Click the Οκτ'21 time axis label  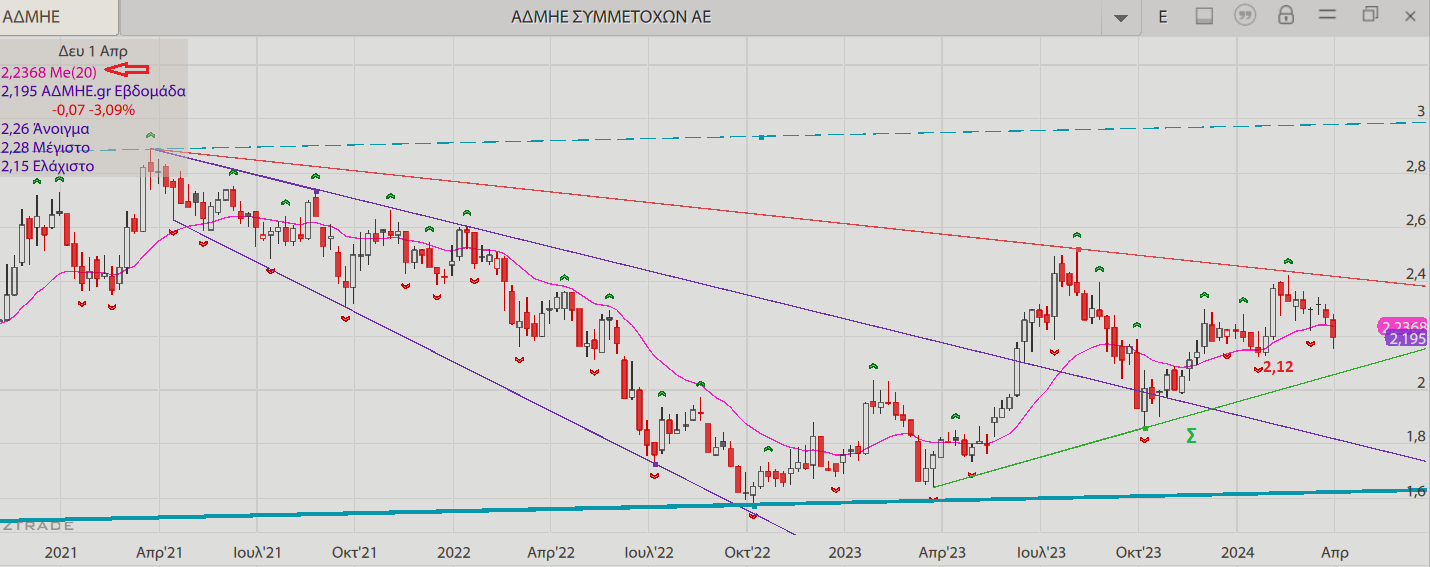pyautogui.click(x=354, y=551)
